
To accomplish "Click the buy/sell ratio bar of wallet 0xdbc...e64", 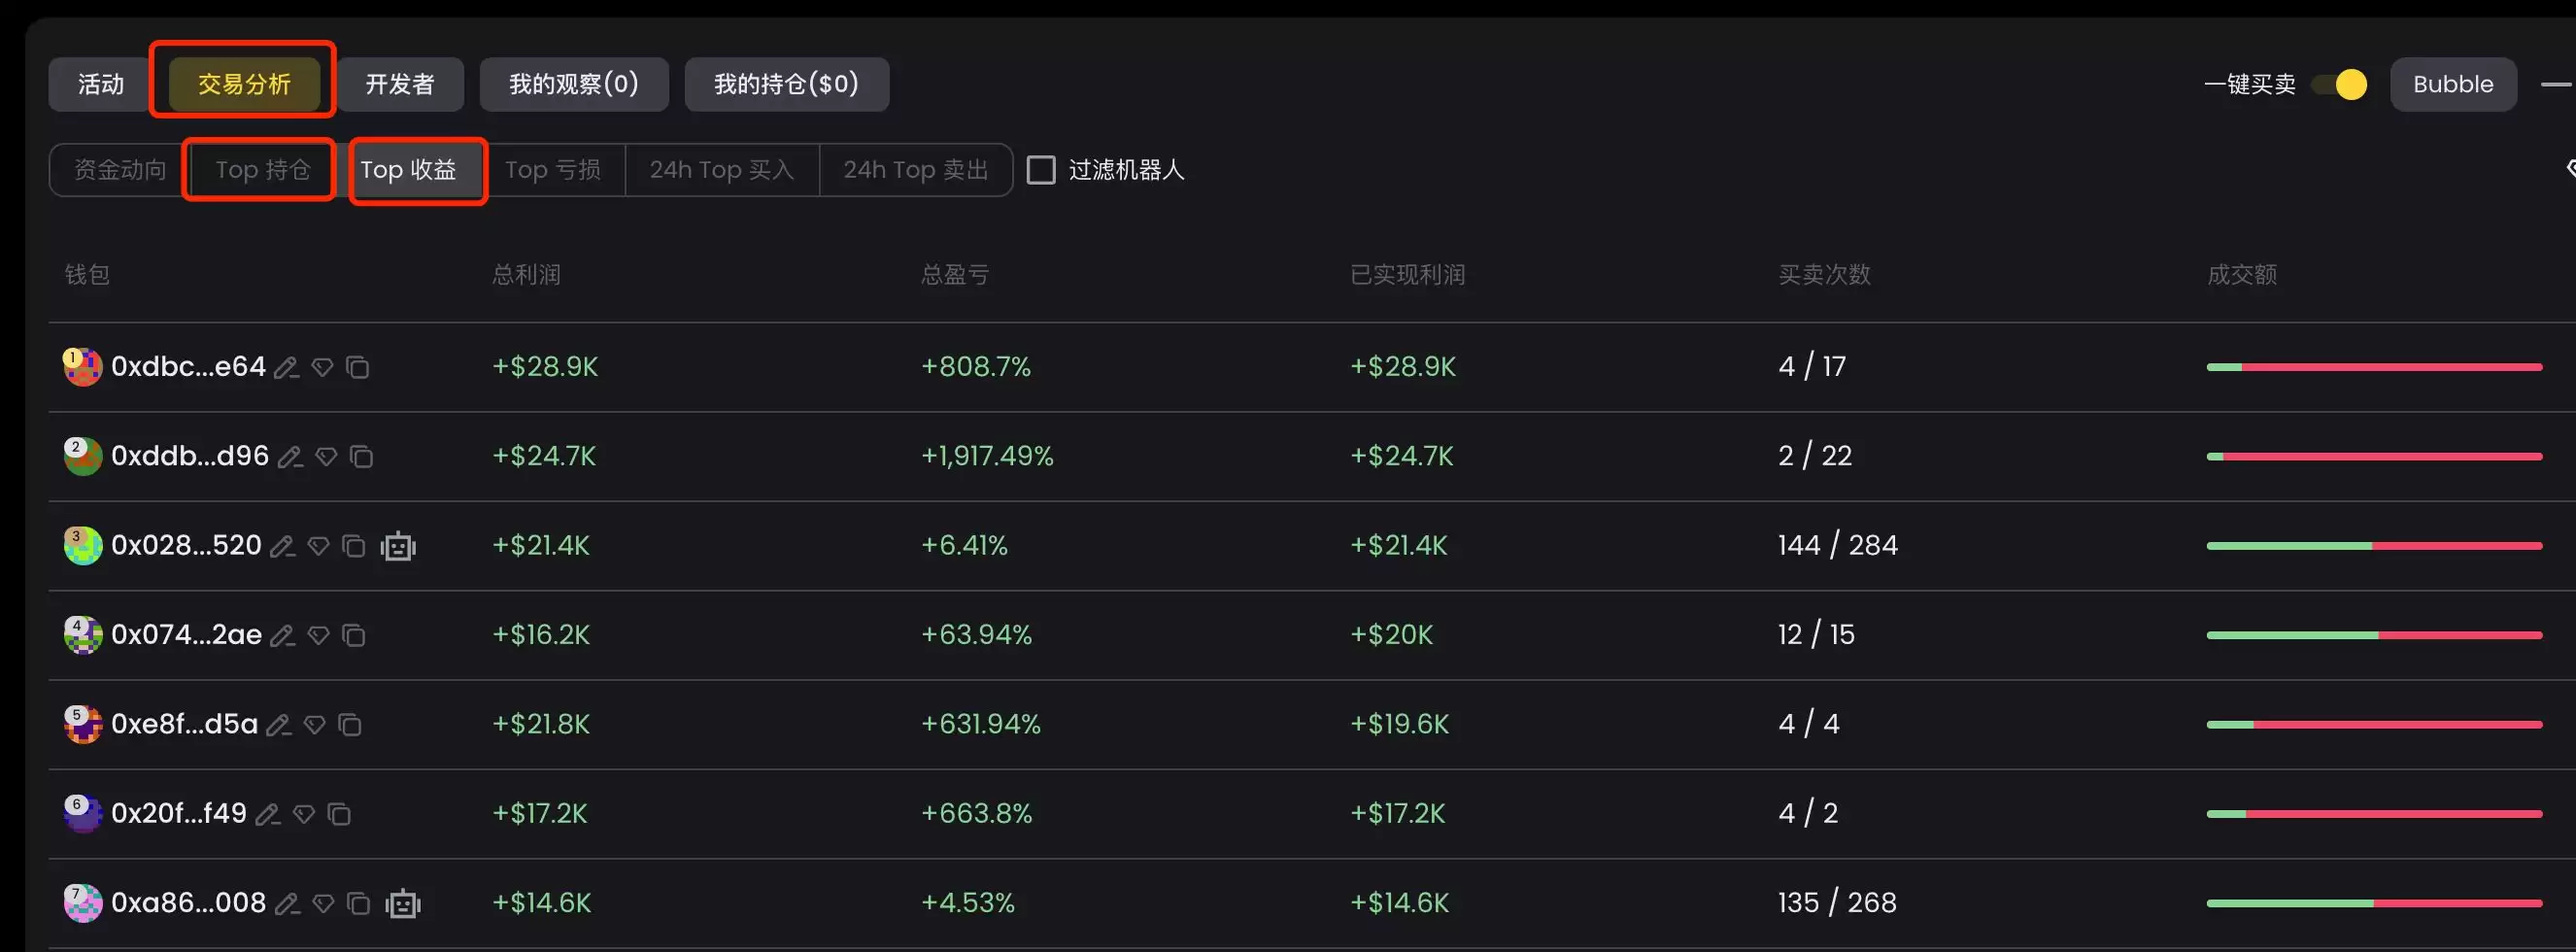I will click(x=2374, y=366).
